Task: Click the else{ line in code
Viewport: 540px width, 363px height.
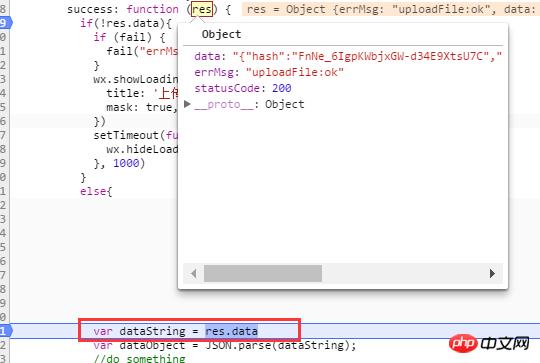Action: (x=96, y=191)
